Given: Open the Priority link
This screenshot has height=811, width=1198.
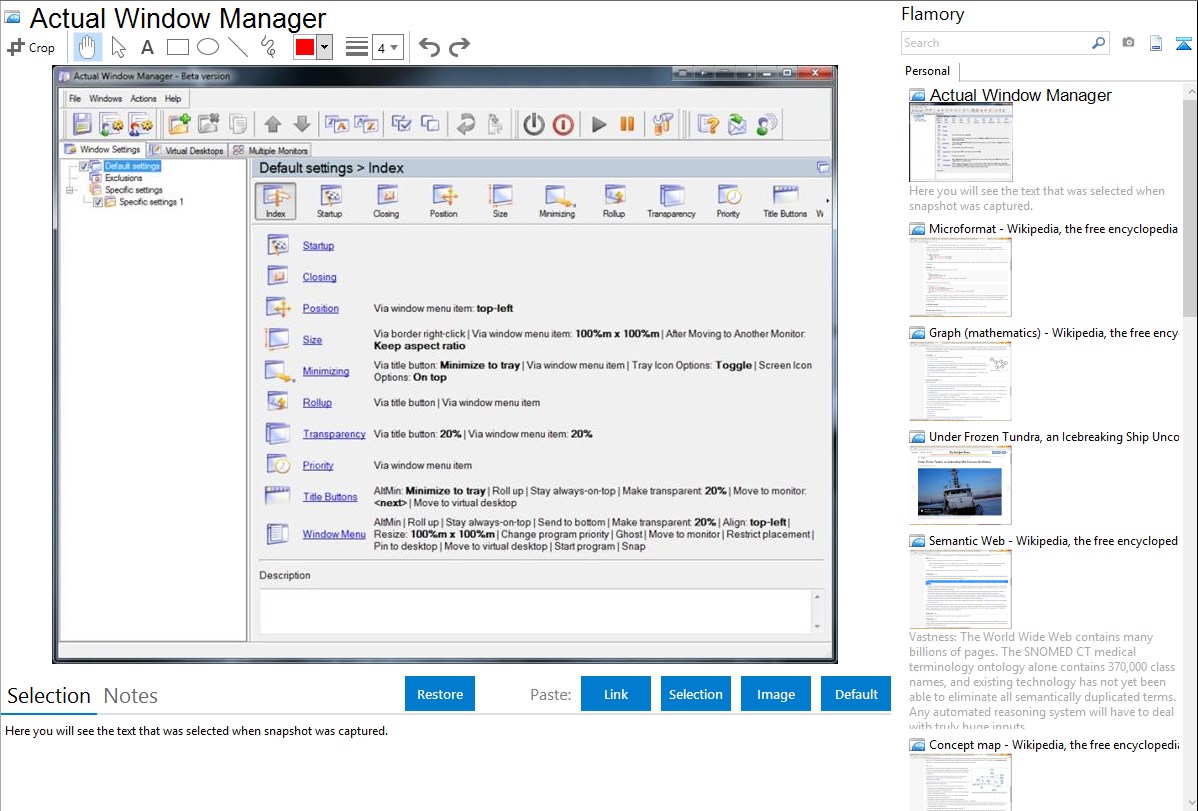Looking at the screenshot, I should [x=318, y=466].
